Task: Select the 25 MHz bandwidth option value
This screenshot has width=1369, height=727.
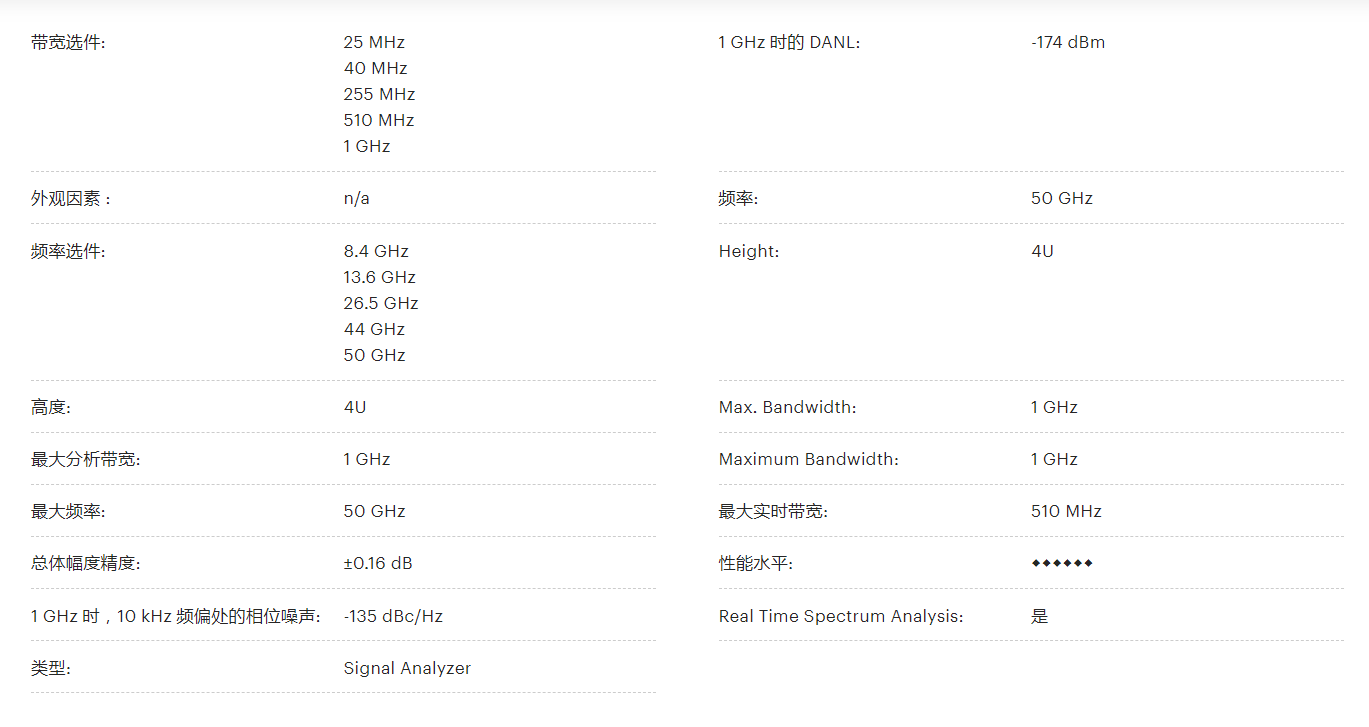Action: click(374, 42)
